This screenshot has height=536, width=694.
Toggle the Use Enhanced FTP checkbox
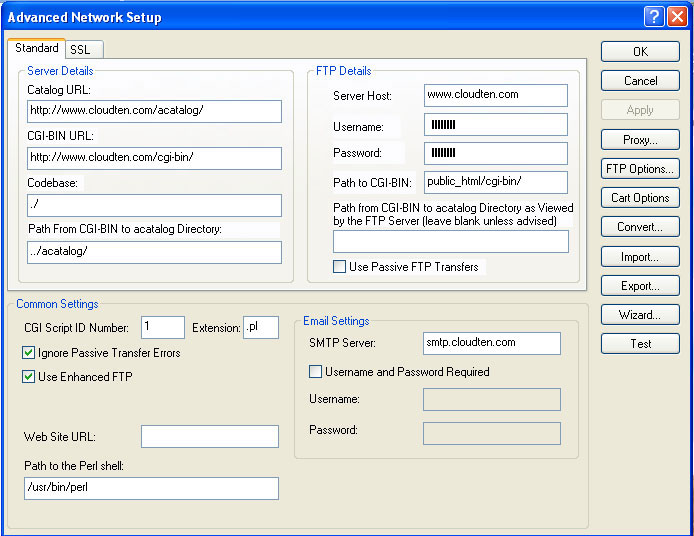pyautogui.click(x=29, y=377)
